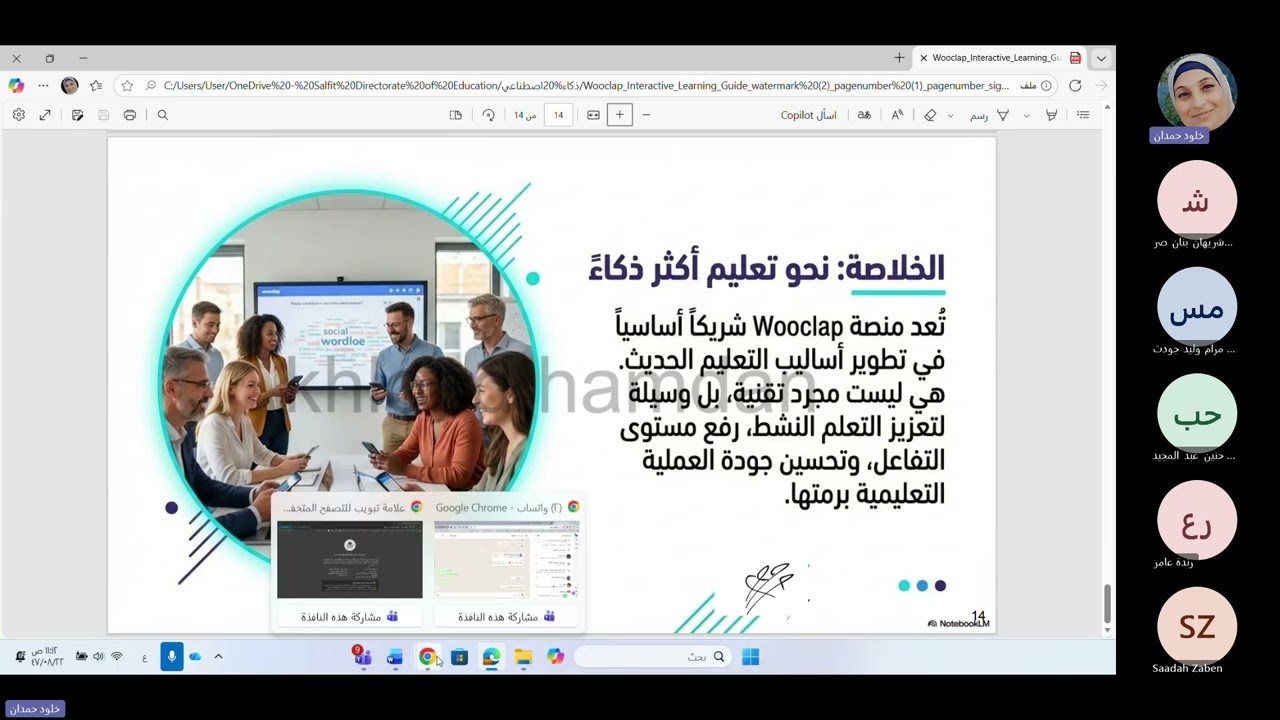Open battery status tray icon
Image resolution: width=1280 pixels, height=720 pixels.
pos(81,657)
